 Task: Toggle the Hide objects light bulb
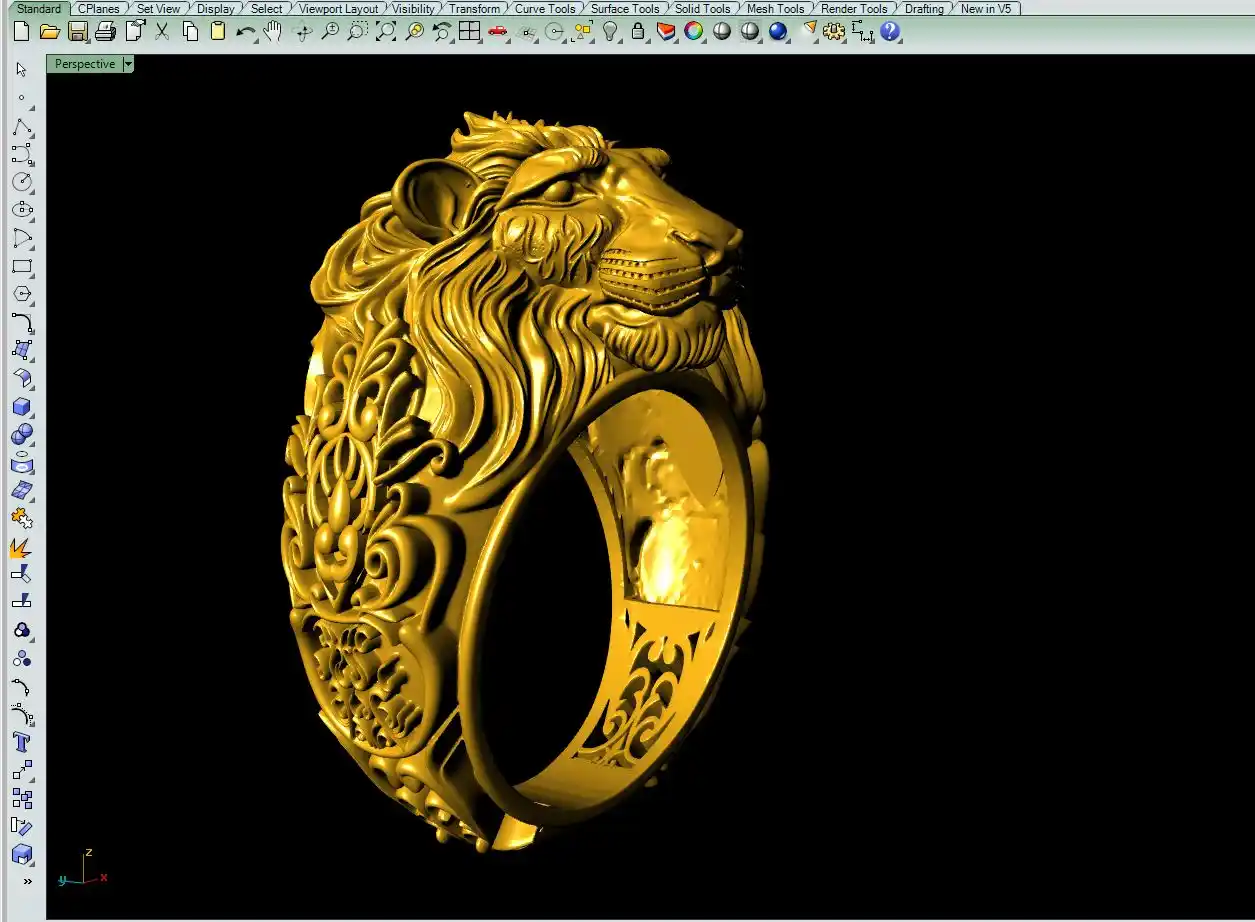610,32
